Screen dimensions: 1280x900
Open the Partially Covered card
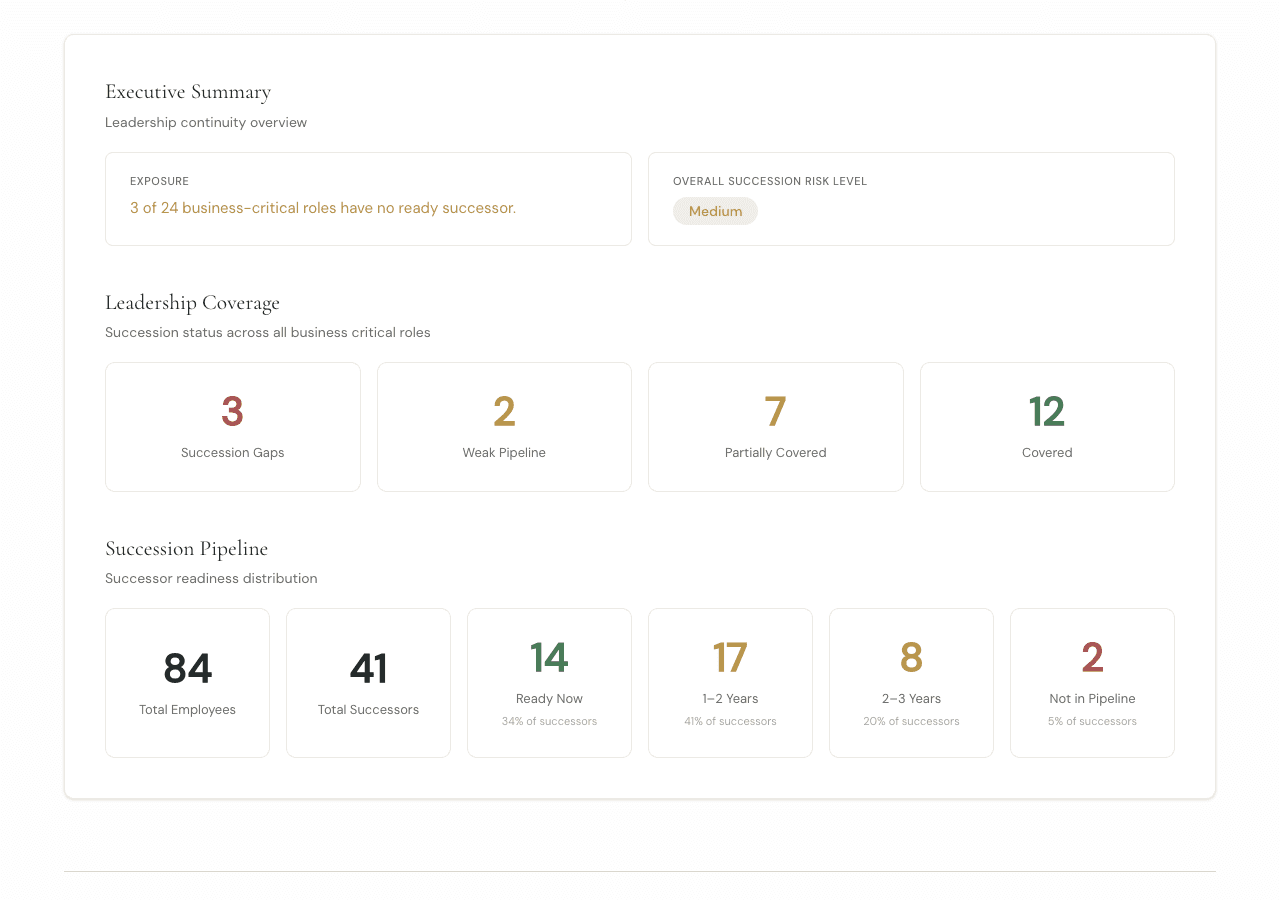click(775, 427)
